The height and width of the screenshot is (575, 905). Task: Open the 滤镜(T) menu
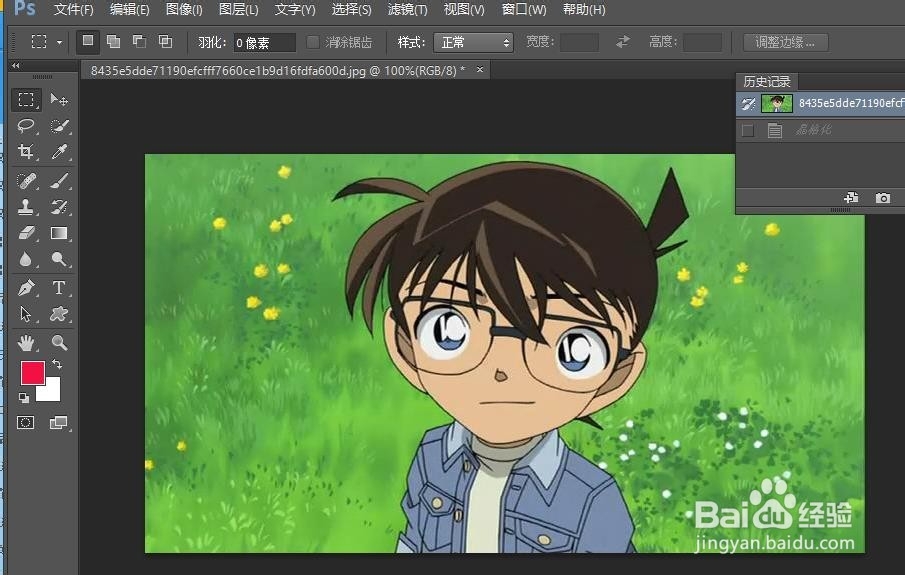(x=407, y=9)
